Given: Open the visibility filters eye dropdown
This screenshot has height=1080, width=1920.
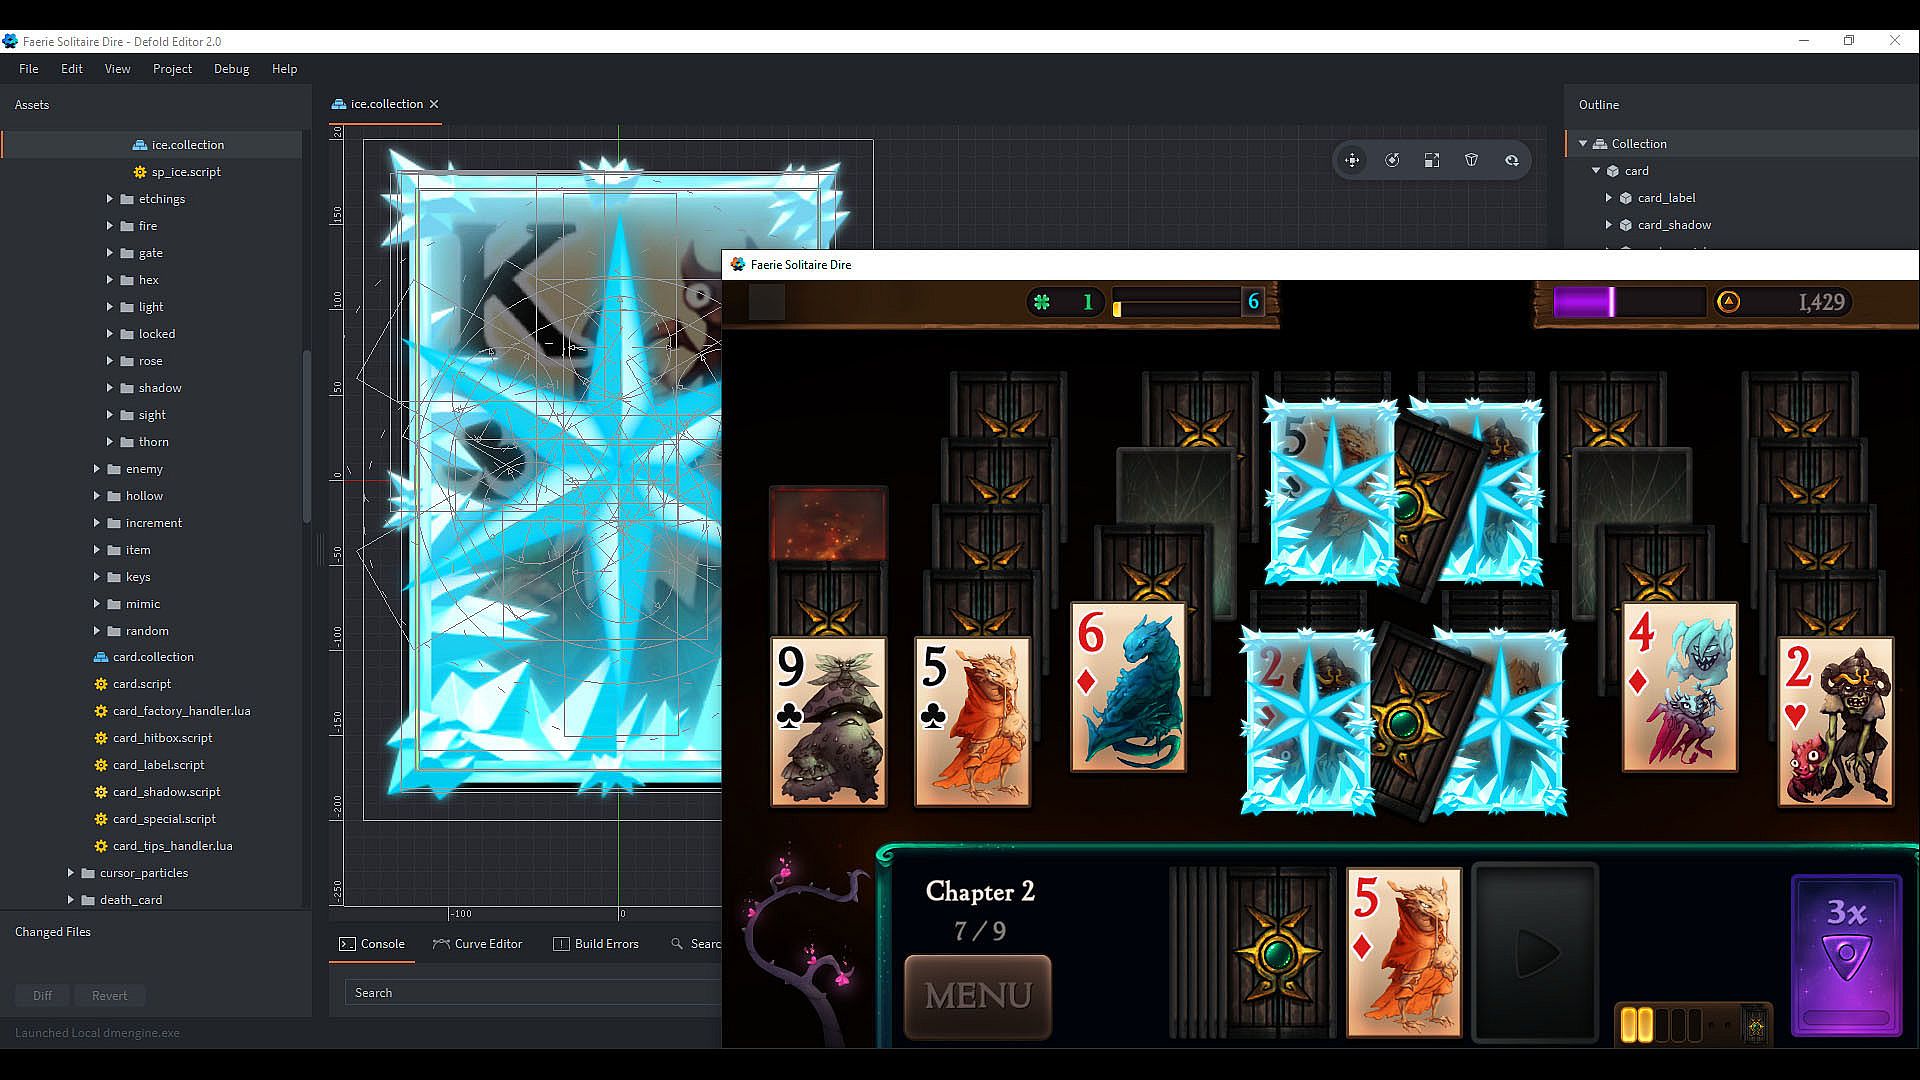Looking at the screenshot, I should click(1511, 160).
